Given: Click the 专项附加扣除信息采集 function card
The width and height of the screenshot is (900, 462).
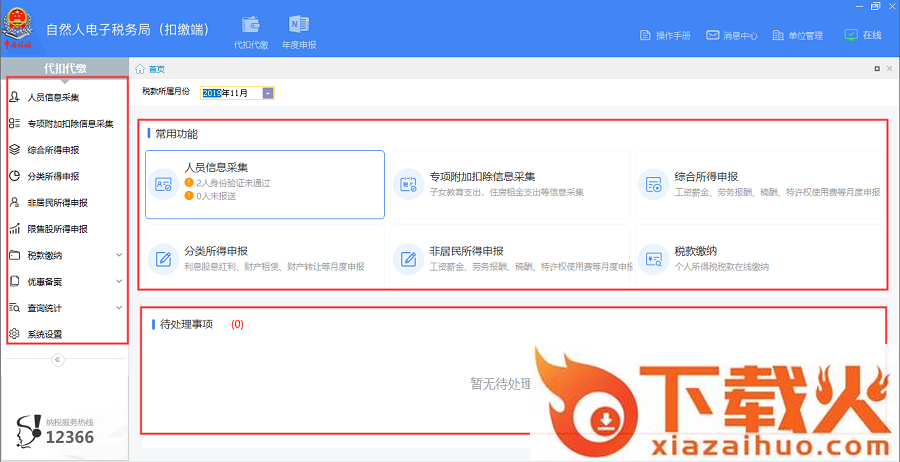Looking at the screenshot, I should coord(508,184).
